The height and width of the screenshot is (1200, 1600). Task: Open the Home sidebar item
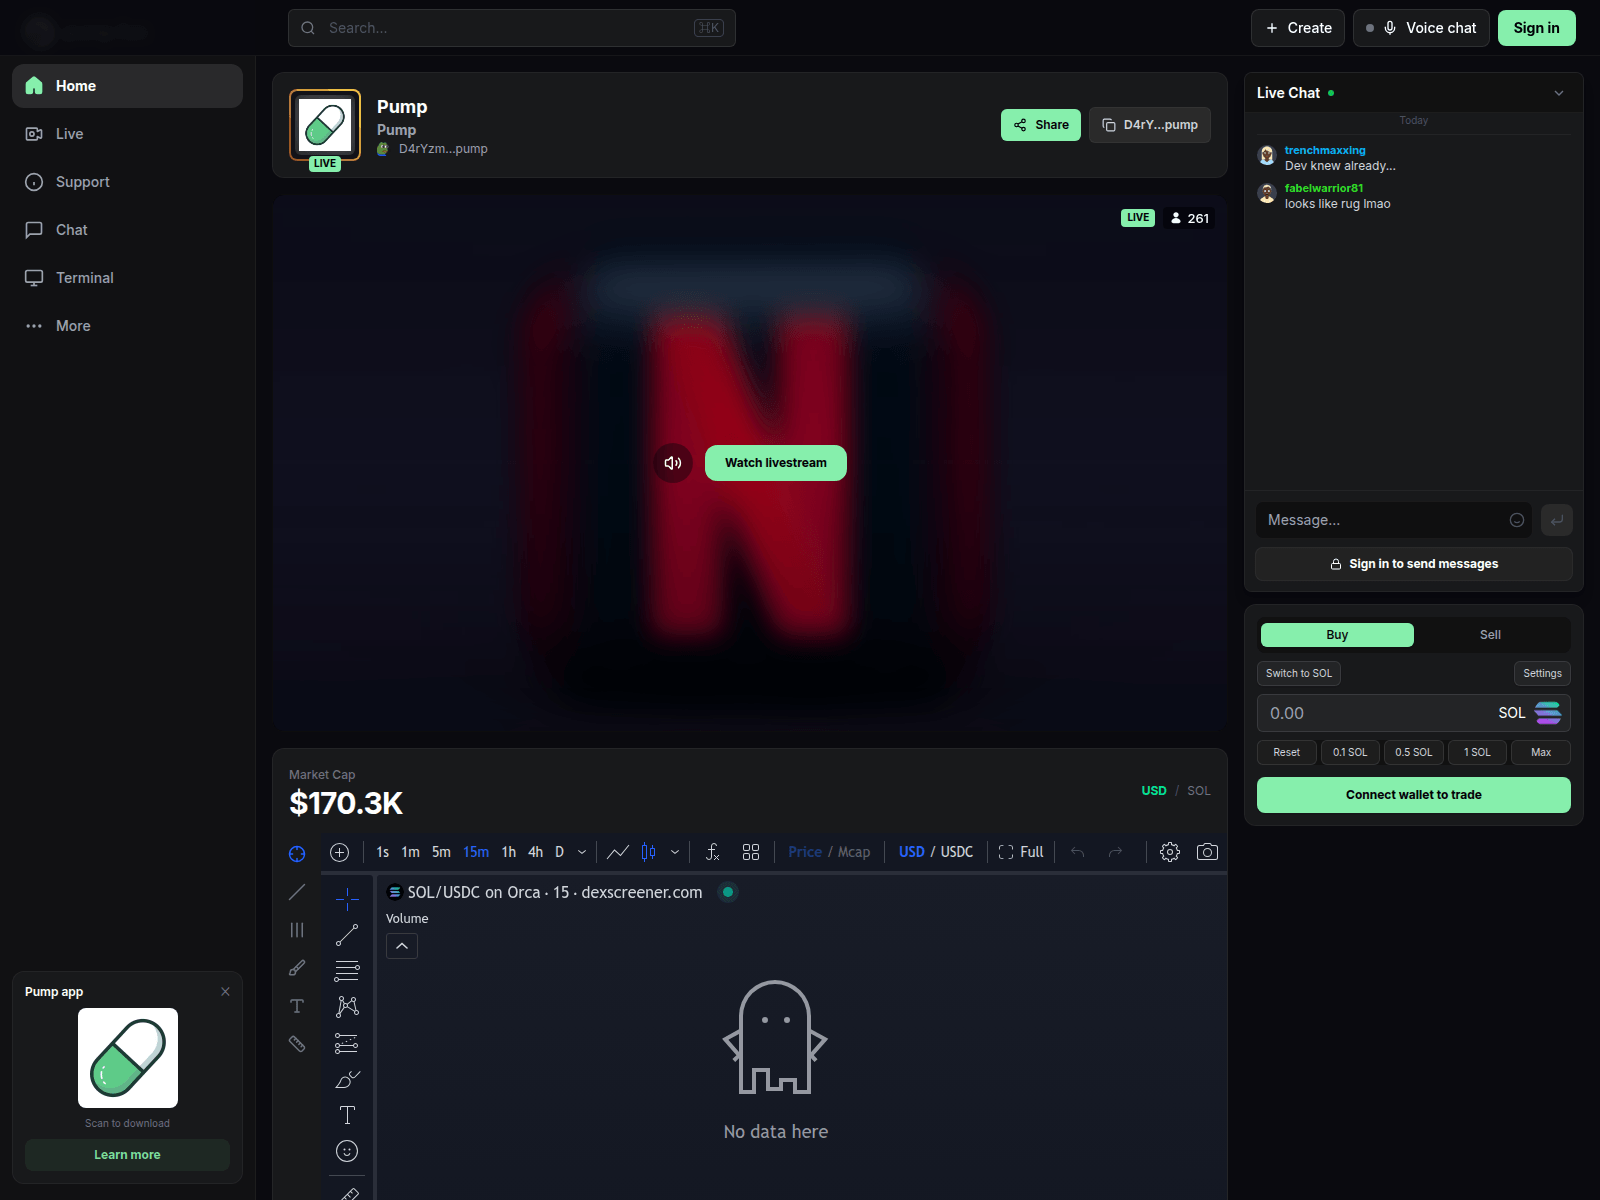tap(127, 86)
